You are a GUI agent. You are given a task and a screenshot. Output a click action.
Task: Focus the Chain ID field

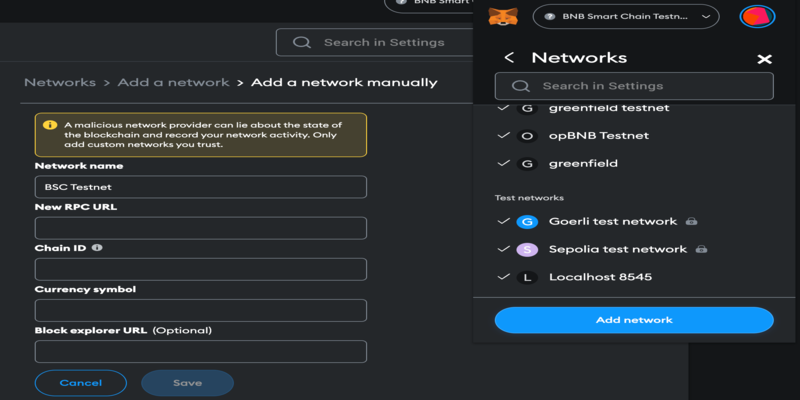(x=201, y=269)
